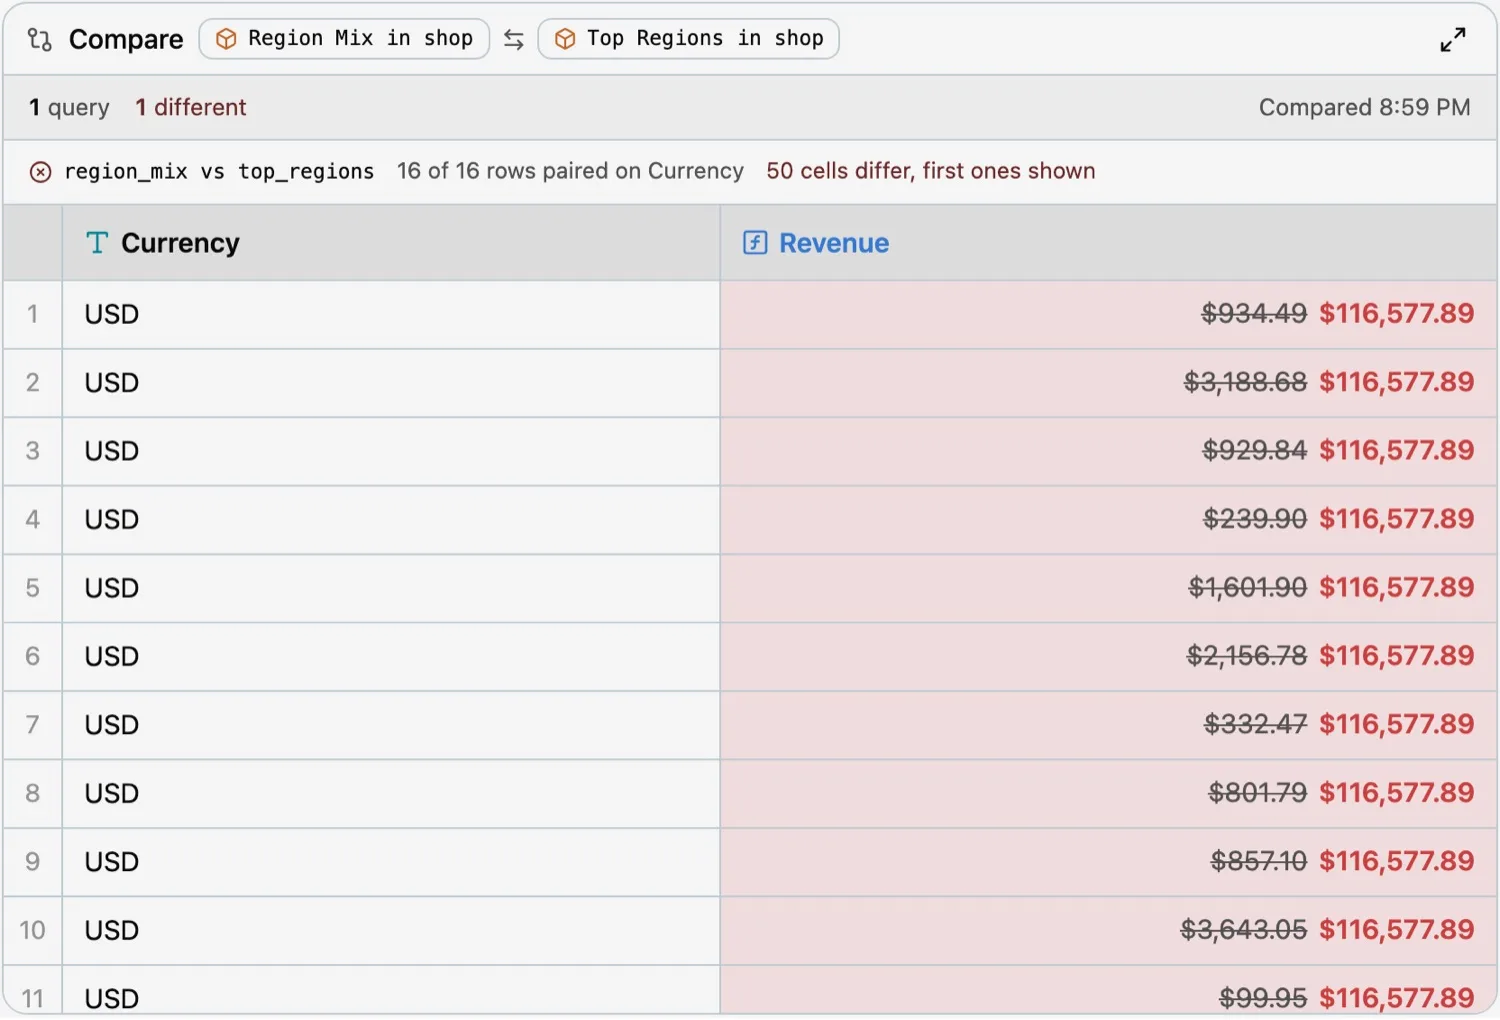Click the text type icon on Currency column
The image size is (1500, 1020).
click(x=97, y=243)
